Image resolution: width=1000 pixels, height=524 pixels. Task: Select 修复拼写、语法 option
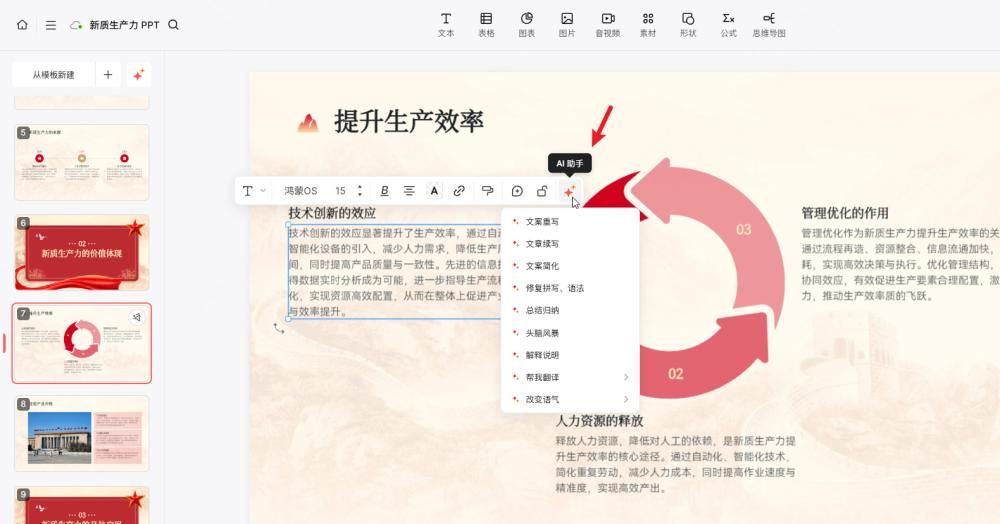[570, 288]
